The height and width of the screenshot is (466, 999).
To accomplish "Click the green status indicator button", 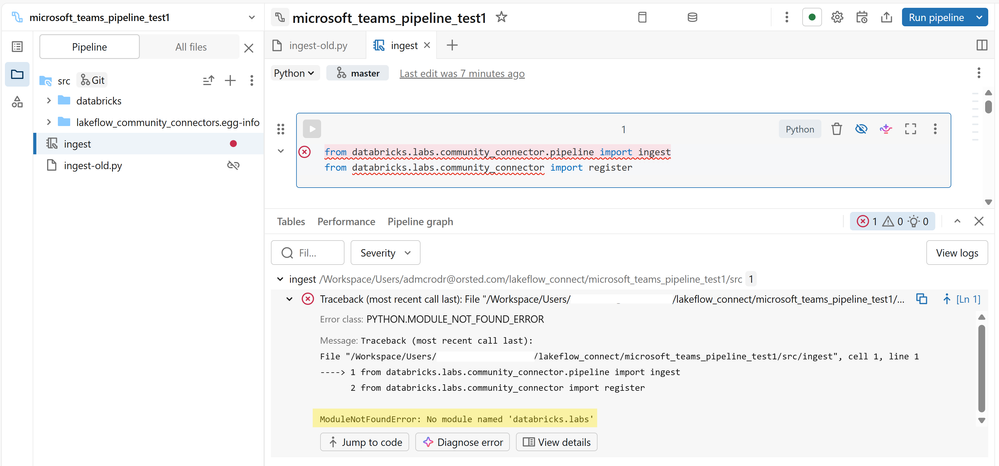I will (x=812, y=18).
